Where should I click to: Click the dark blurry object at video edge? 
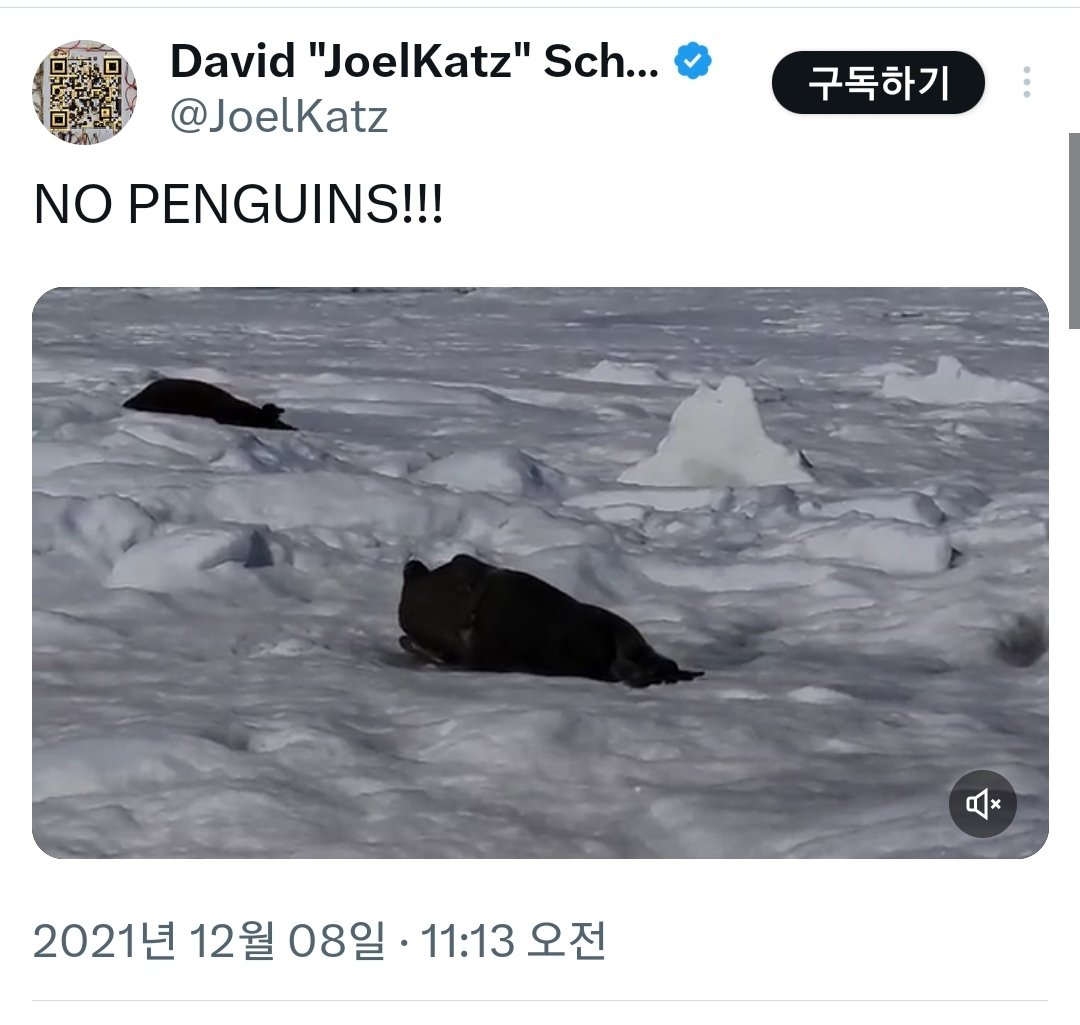[1022, 639]
